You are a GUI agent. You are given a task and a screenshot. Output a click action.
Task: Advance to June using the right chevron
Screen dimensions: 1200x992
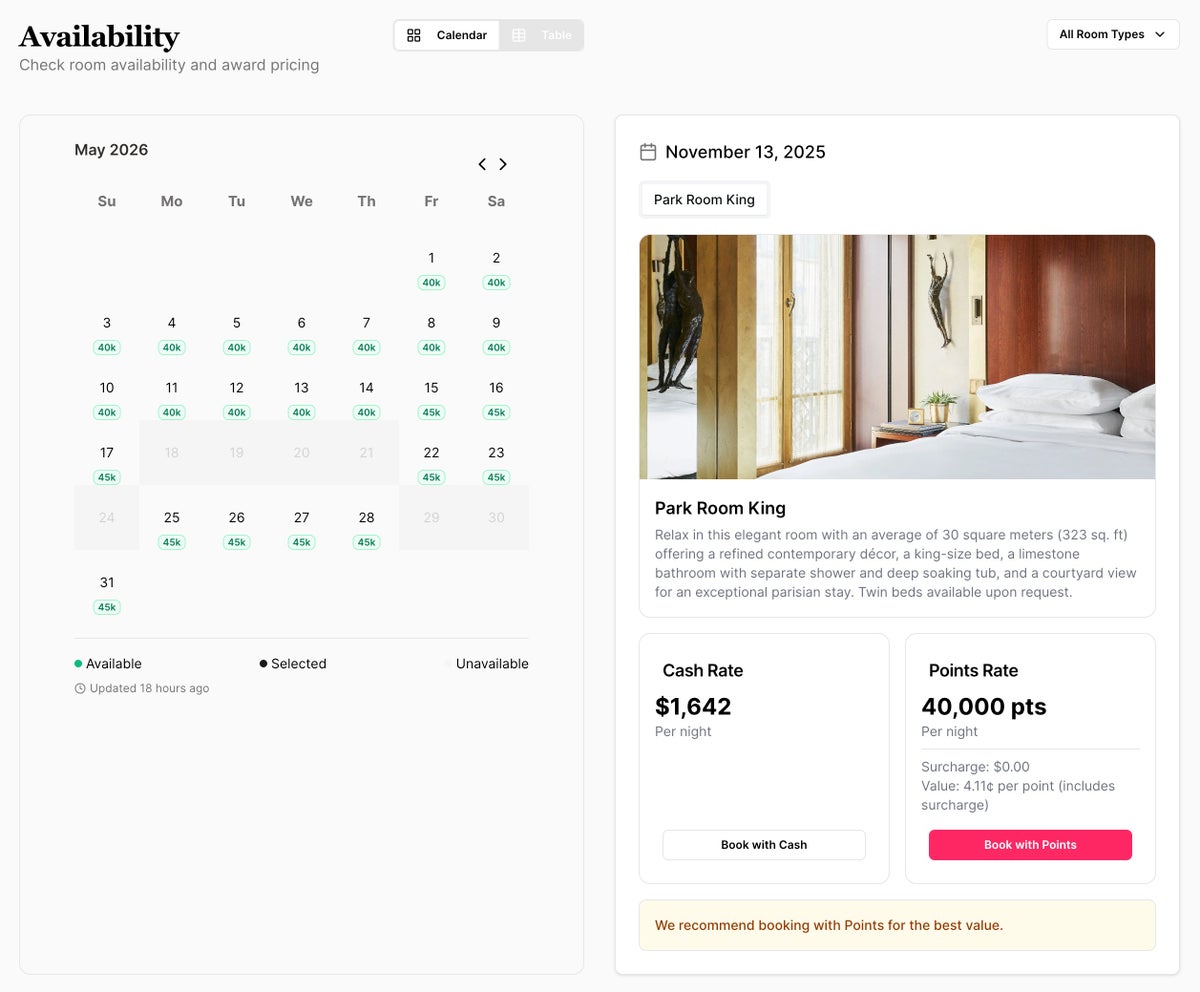[x=503, y=164]
